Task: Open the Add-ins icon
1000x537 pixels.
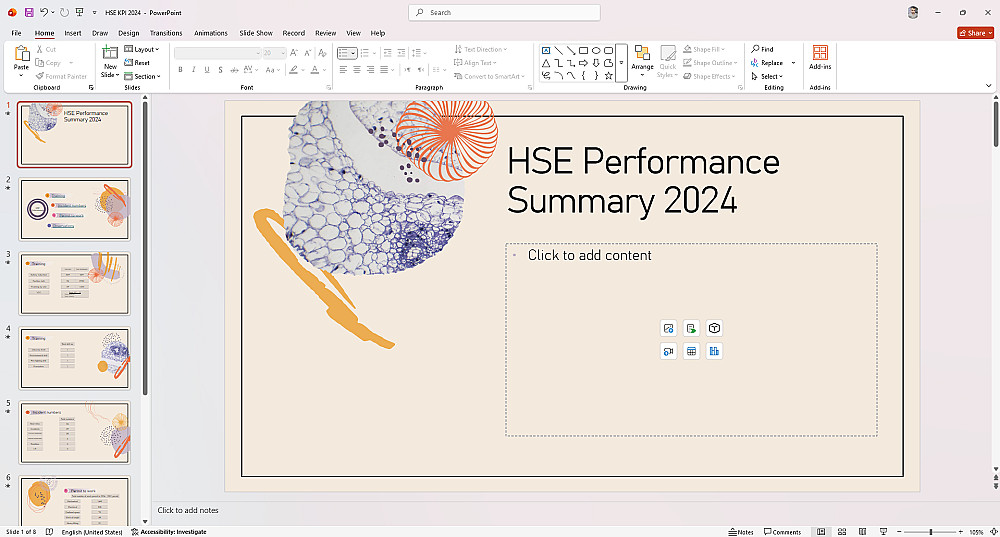Action: tap(820, 52)
